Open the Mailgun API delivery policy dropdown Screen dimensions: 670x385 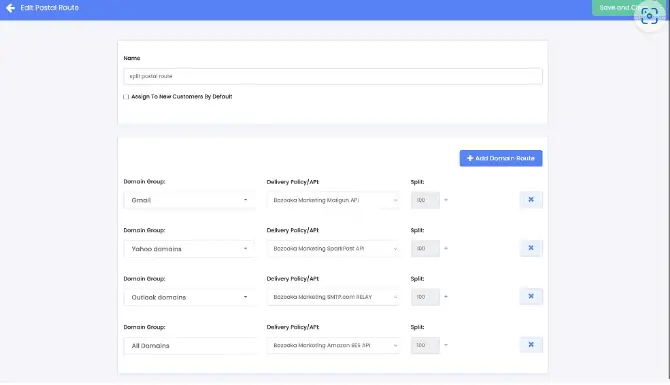(333, 200)
